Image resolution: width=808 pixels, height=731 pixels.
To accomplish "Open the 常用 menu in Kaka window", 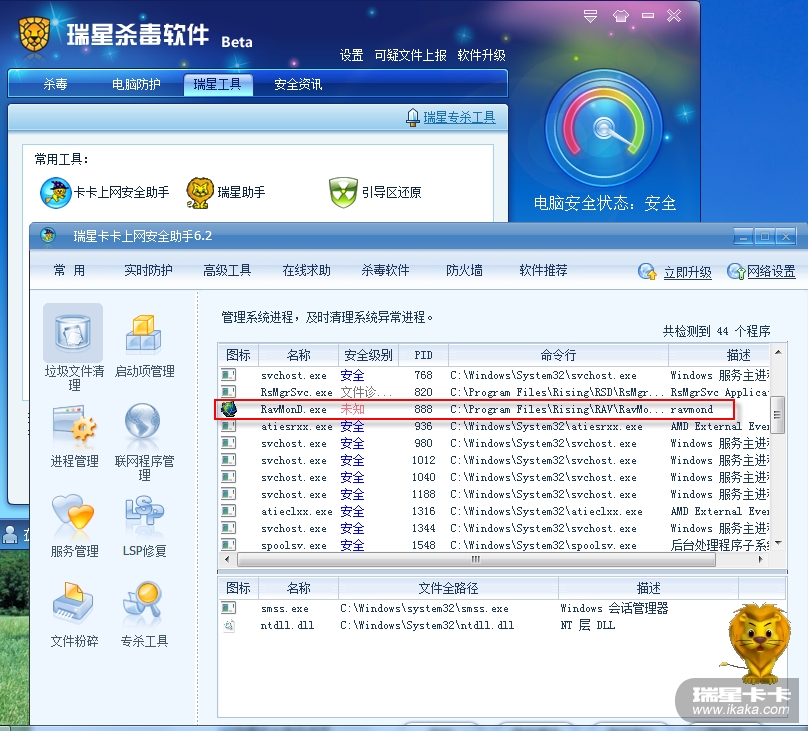I will coord(69,270).
